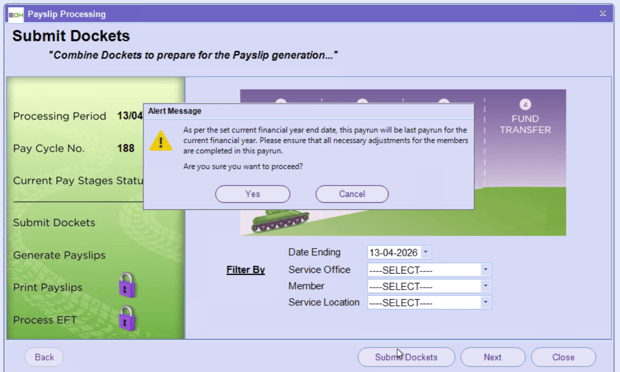The height and width of the screenshot is (372, 620).
Task: Click the Service Location label
Action: coord(324,302)
